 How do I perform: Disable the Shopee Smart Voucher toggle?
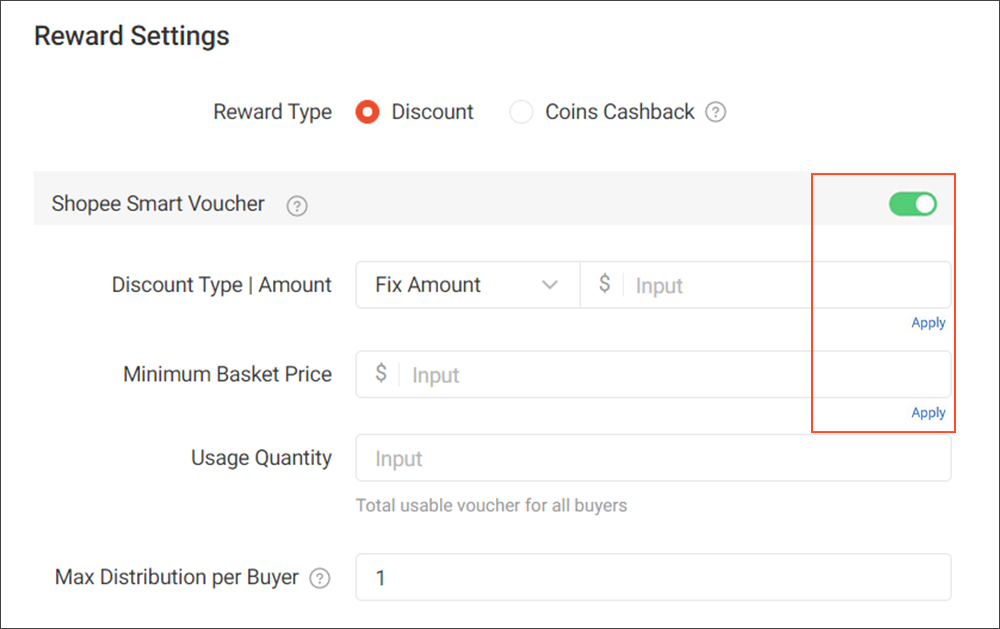point(912,203)
